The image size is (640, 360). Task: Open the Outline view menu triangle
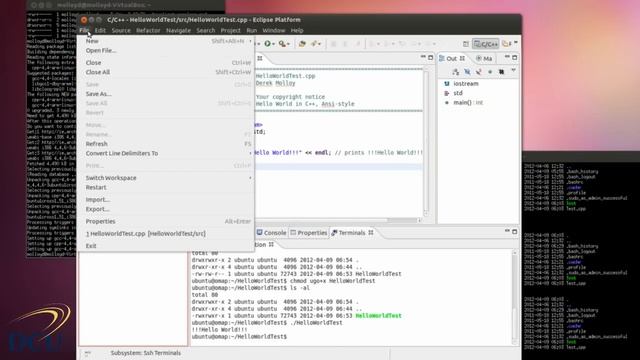(x=513, y=71)
